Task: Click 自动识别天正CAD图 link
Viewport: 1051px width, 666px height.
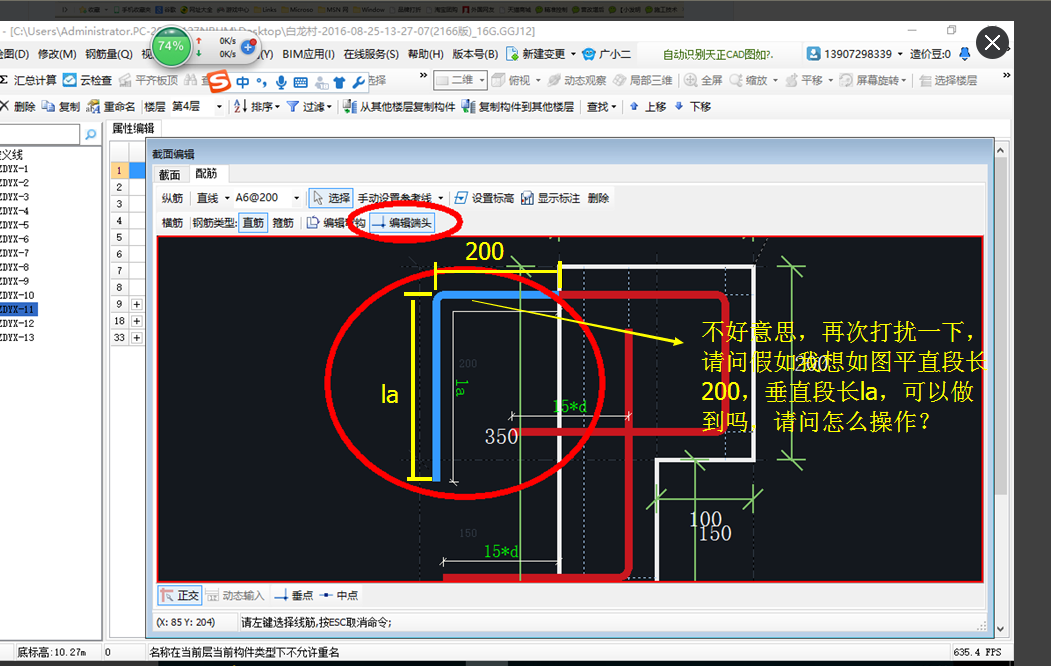Action: 717,54
